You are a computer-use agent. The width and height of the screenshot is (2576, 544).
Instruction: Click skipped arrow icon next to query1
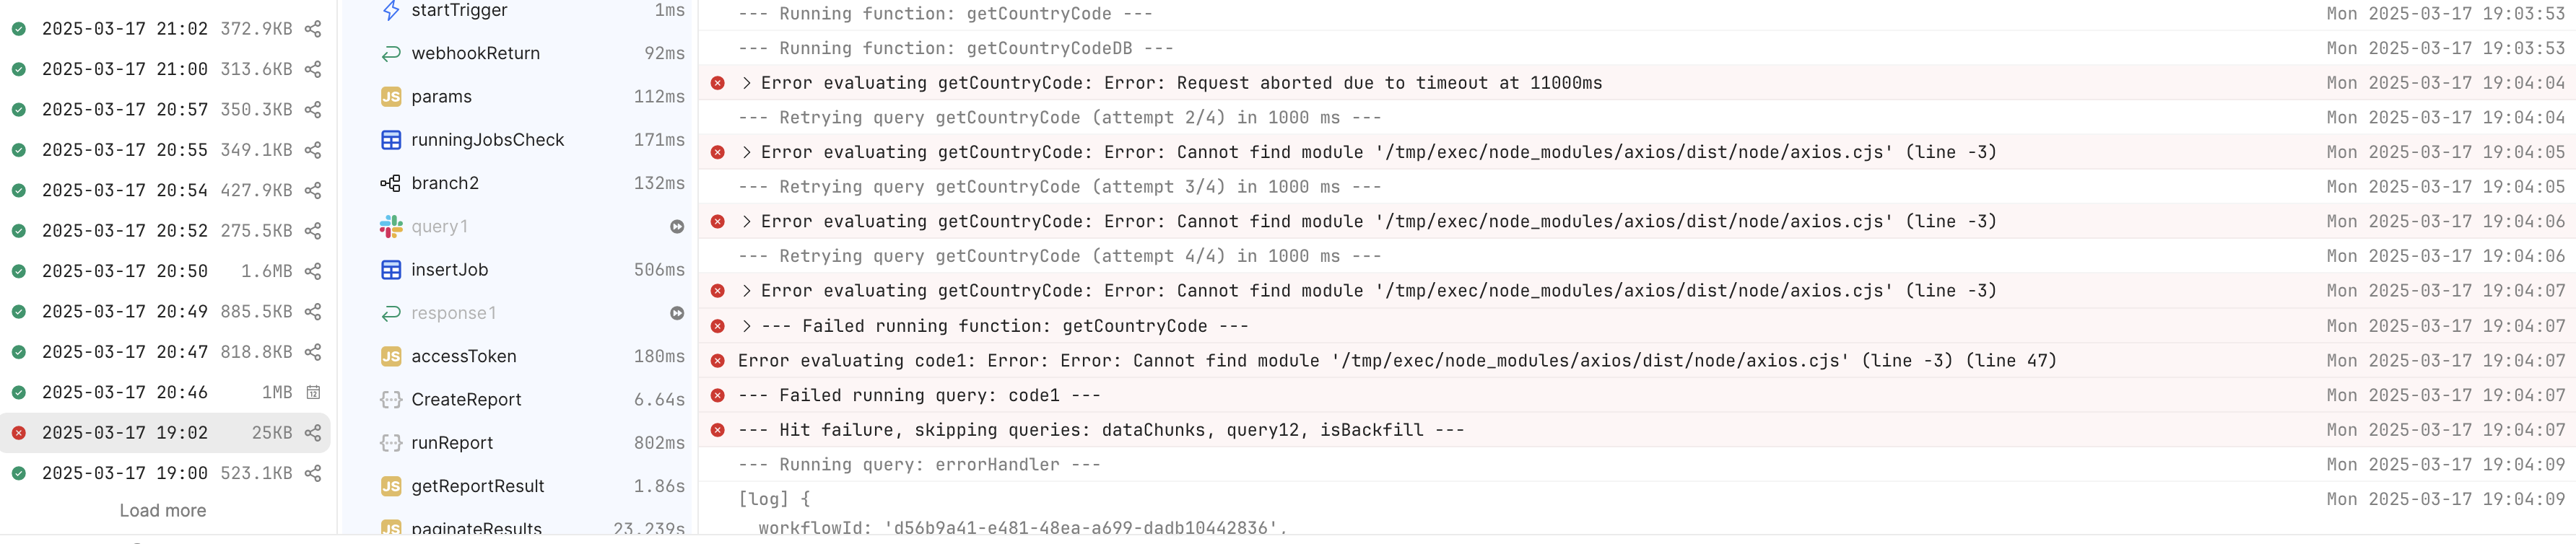(677, 227)
